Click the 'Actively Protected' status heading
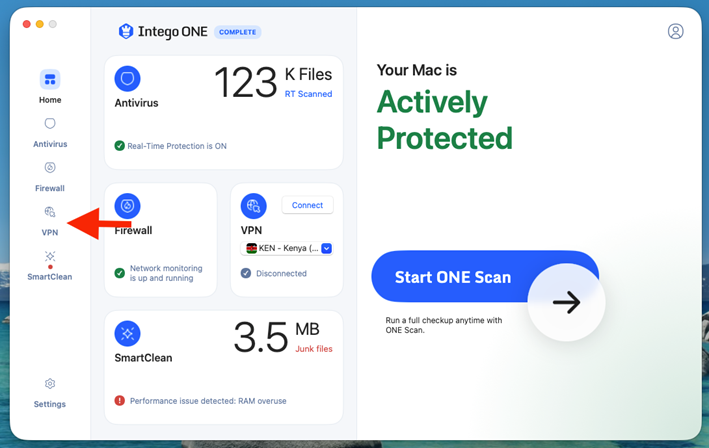Image resolution: width=709 pixels, height=448 pixels. coord(445,120)
